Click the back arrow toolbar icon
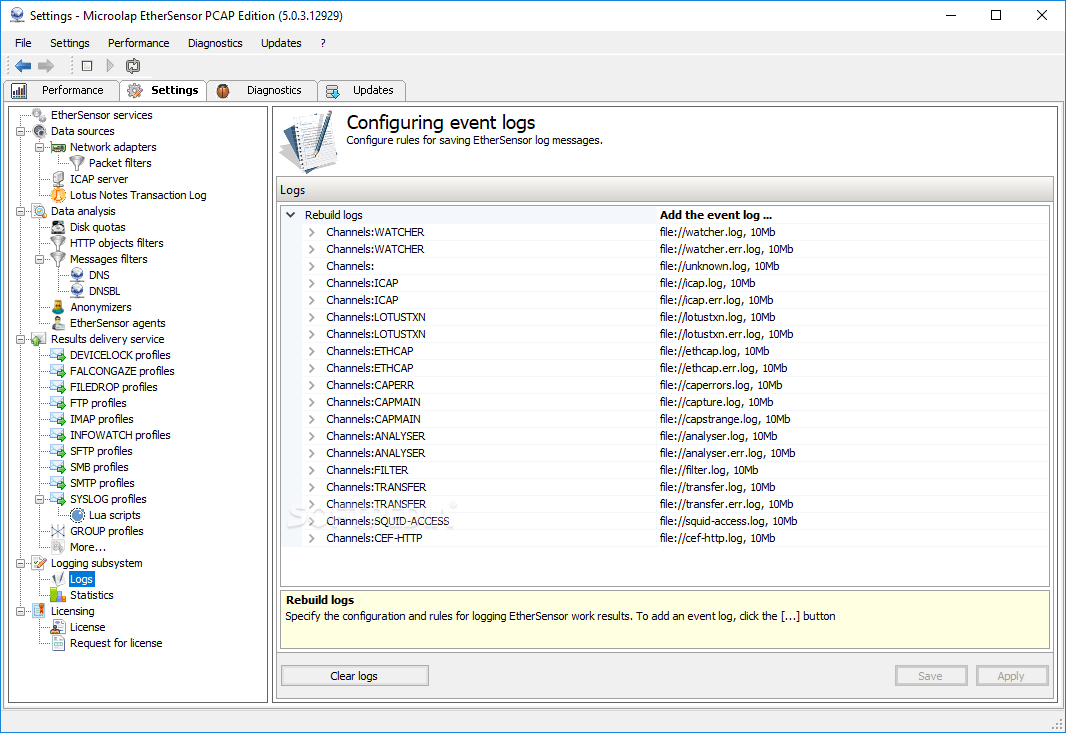The width and height of the screenshot is (1066, 733). 23,66
